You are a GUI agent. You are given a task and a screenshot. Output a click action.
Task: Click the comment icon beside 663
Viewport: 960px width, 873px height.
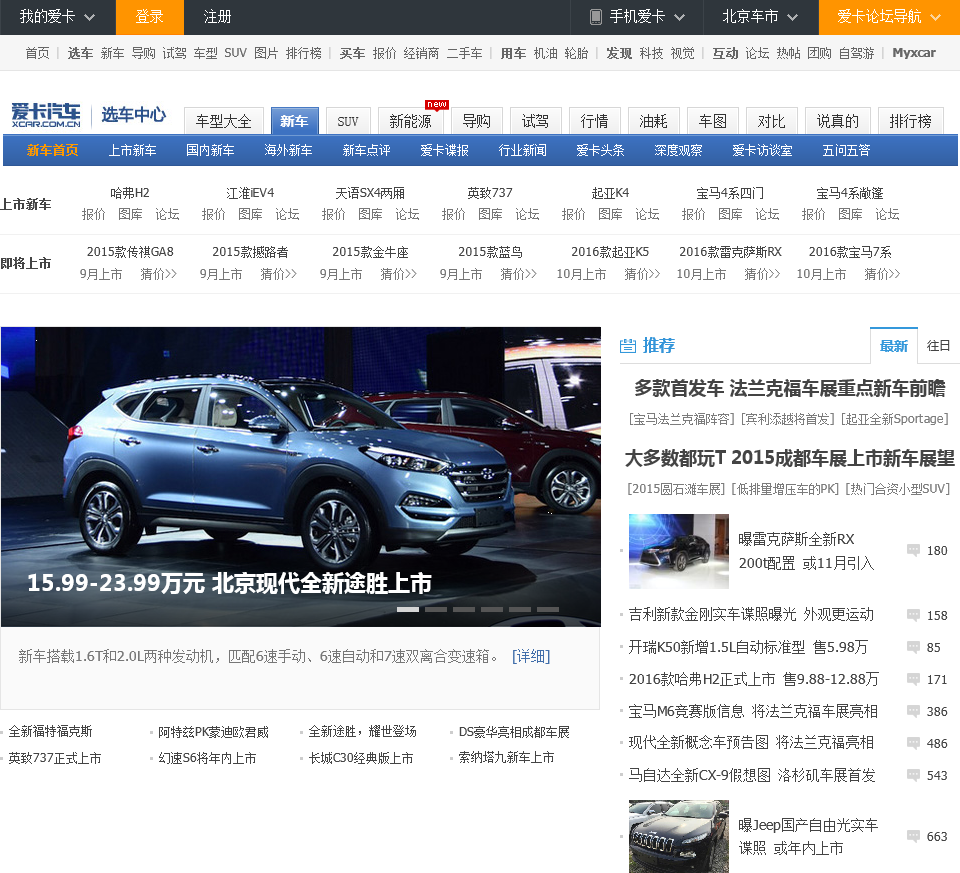tap(913, 836)
